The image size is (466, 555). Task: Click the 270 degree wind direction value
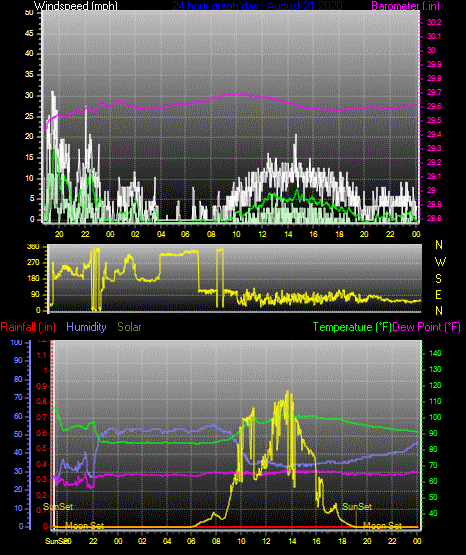[33, 263]
